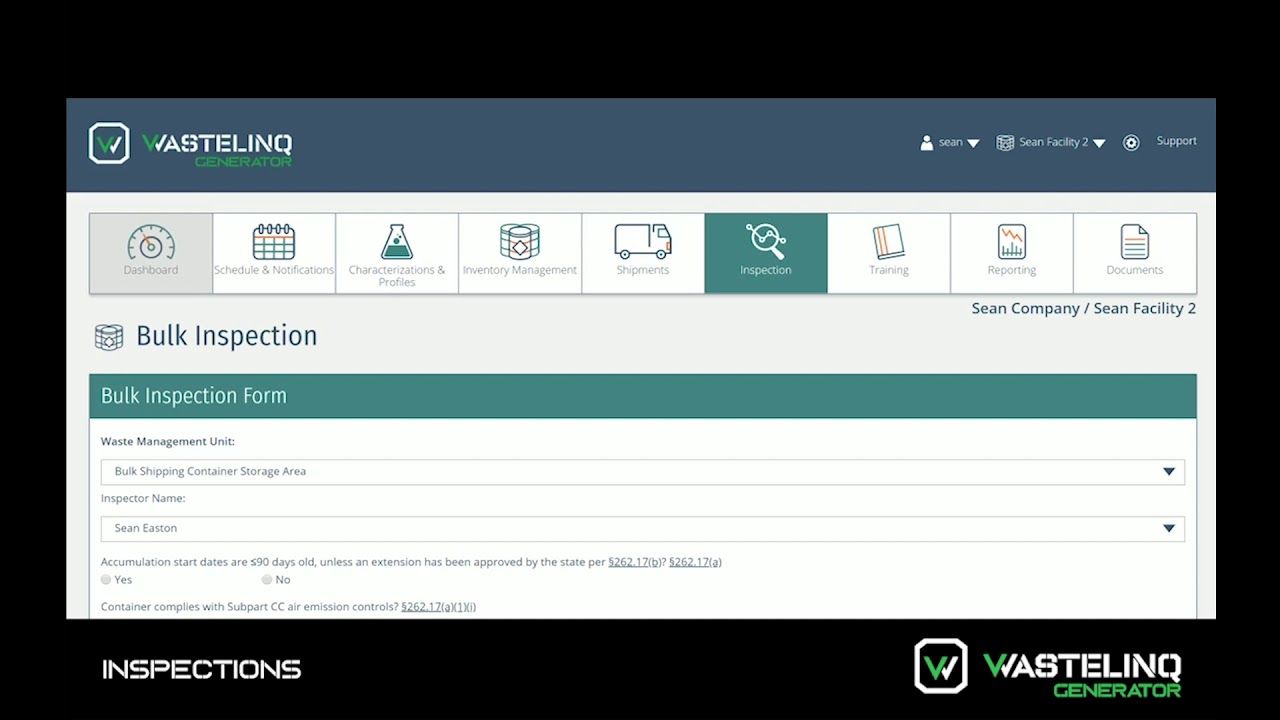Image resolution: width=1280 pixels, height=720 pixels.
Task: Click the Bulk Inspection Form header
Action: [x=643, y=396]
